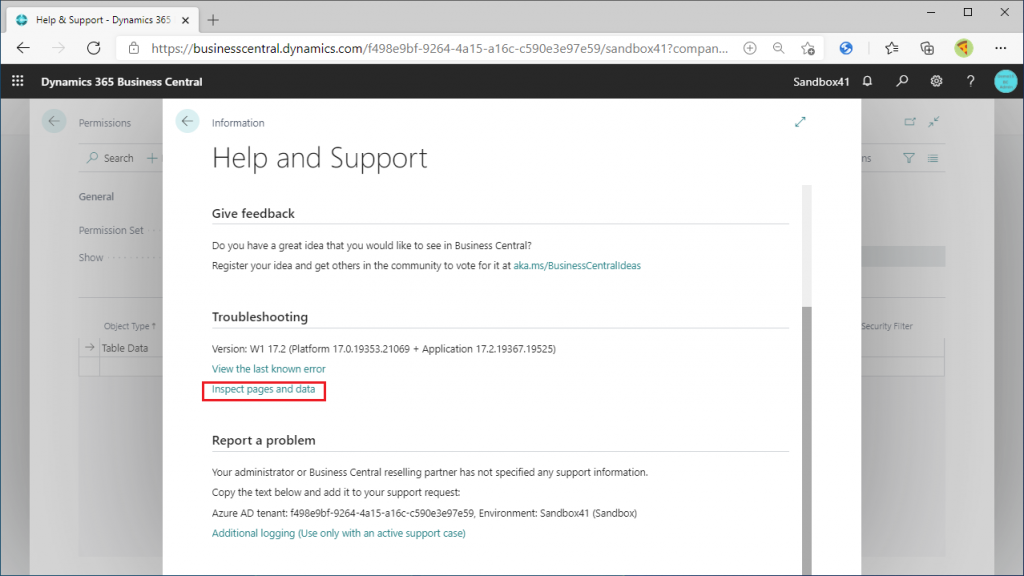The image size is (1024, 576).
Task: Go back in the browser
Action: point(24,48)
